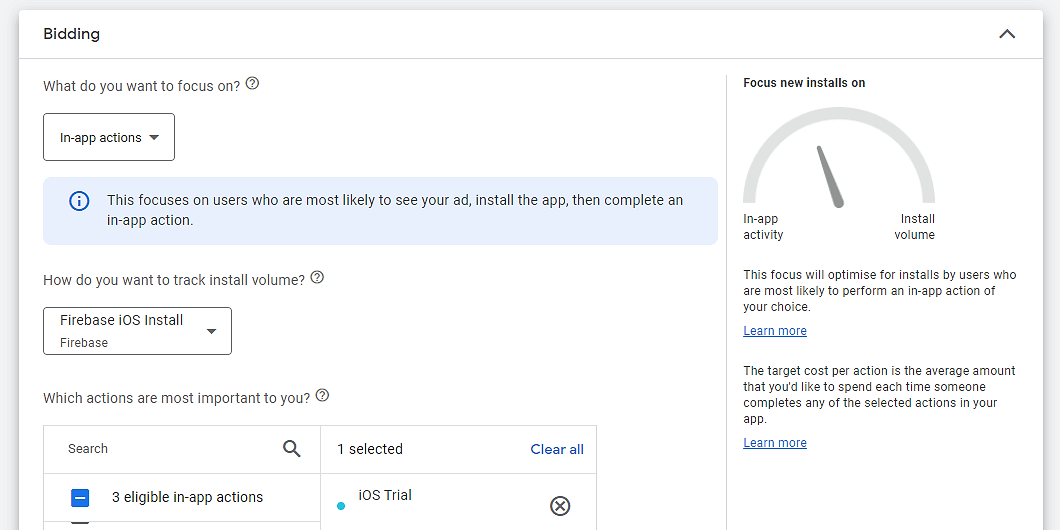The height and width of the screenshot is (530, 1060).
Task: Open help for 'What do you want to focus on?'
Action: pos(252,84)
